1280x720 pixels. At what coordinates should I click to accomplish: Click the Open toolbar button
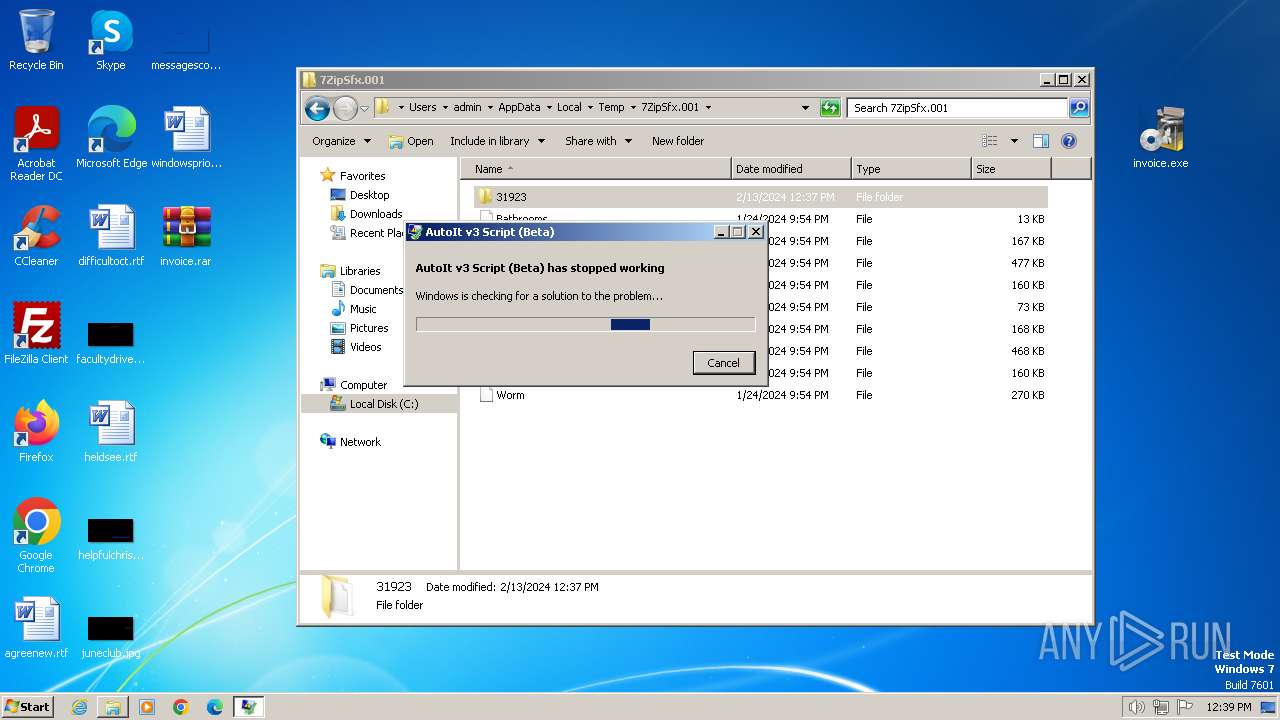pos(411,141)
